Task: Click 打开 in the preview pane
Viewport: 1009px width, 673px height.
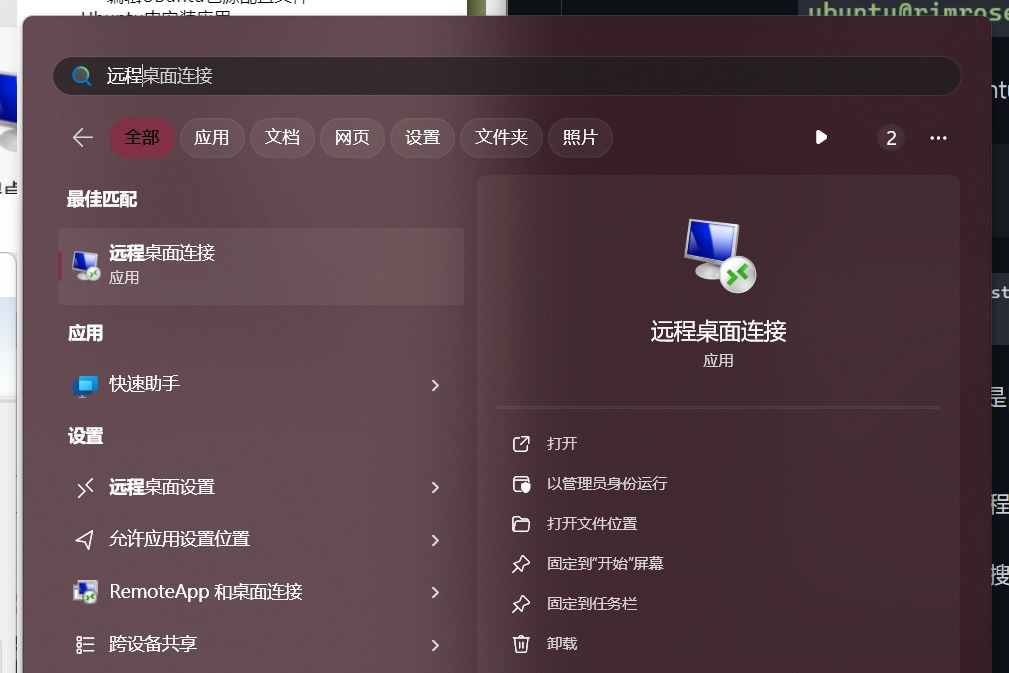Action: click(562, 444)
